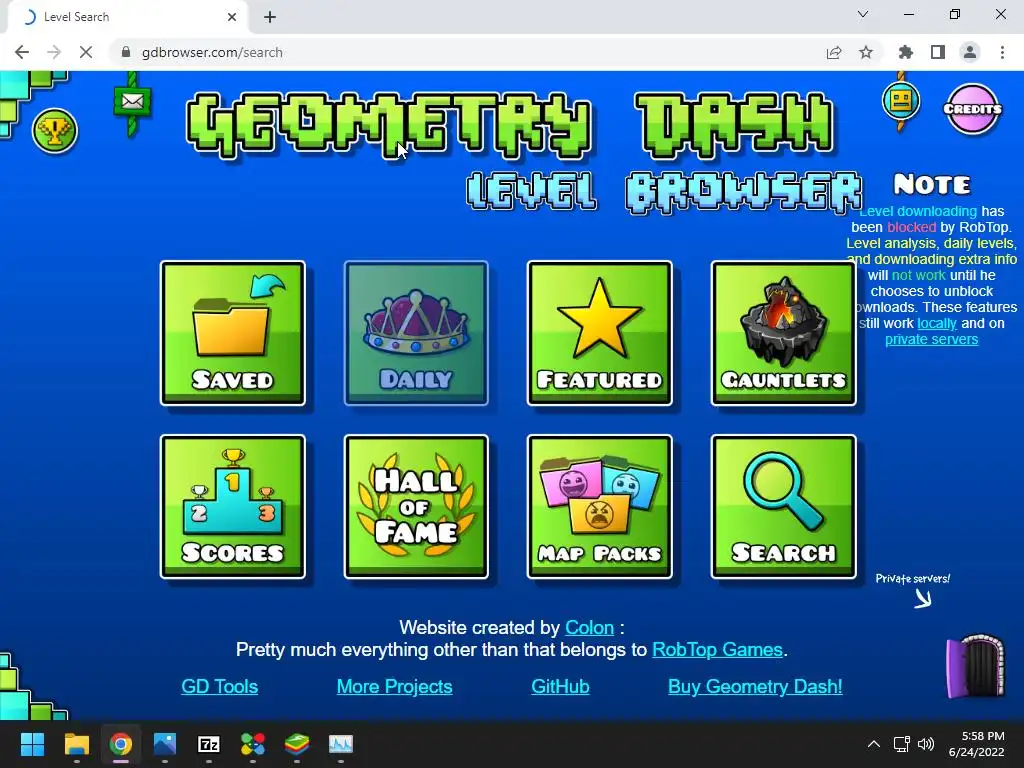Follow the RobTop Games link
This screenshot has height=768, width=1024.
(x=717, y=650)
